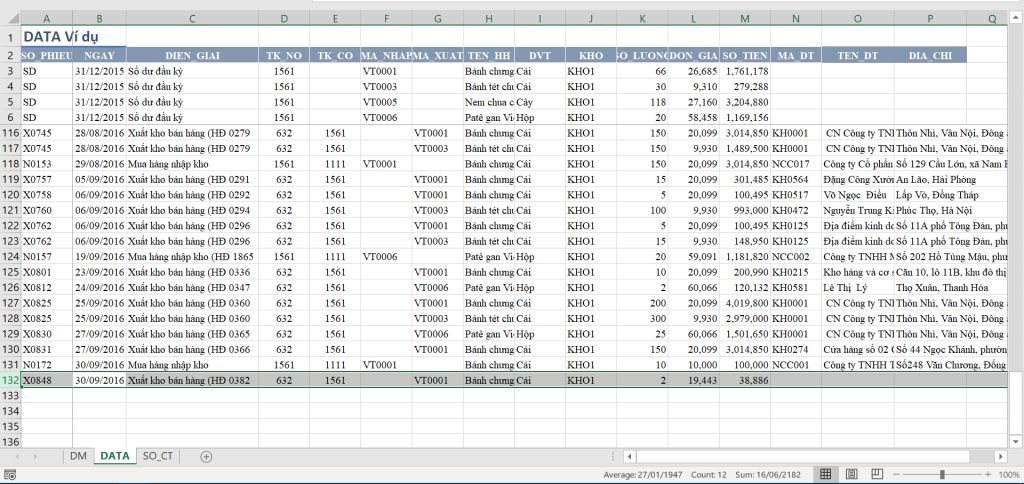Viewport: 1024px width, 484px height.
Task: Switch to Normal view in status bar
Action: coord(825,474)
